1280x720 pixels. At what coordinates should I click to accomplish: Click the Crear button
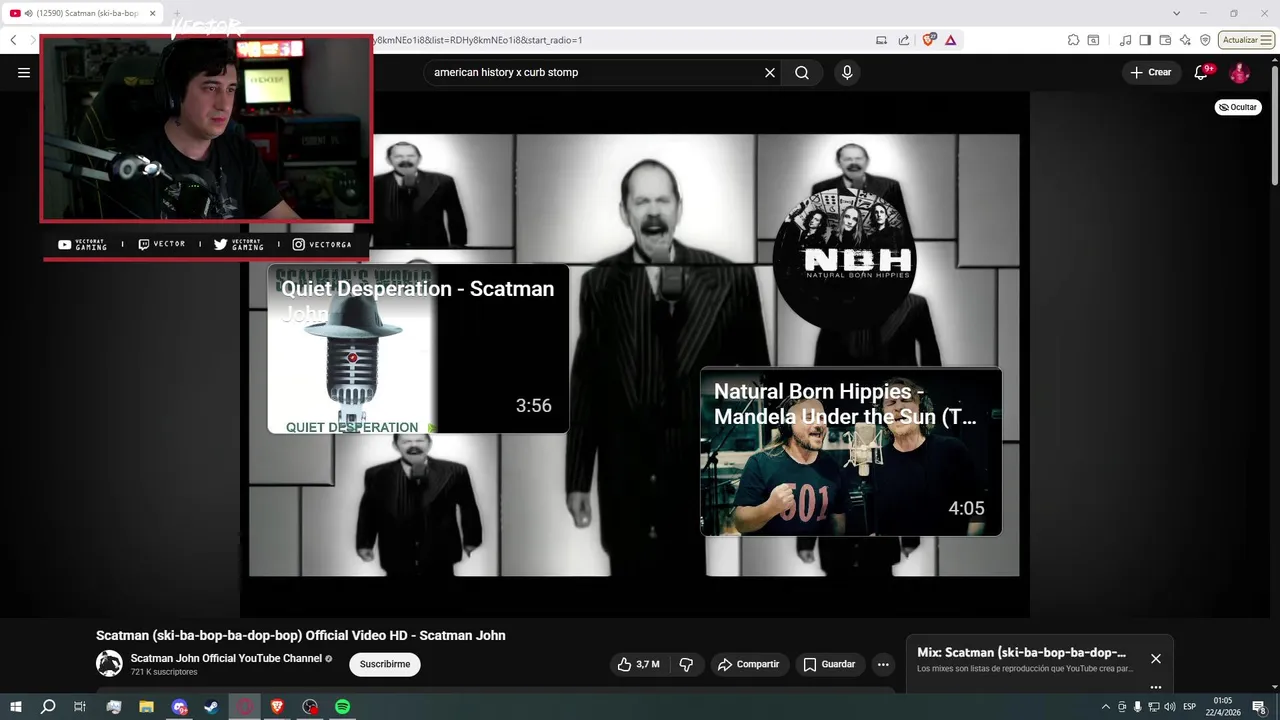(1150, 73)
